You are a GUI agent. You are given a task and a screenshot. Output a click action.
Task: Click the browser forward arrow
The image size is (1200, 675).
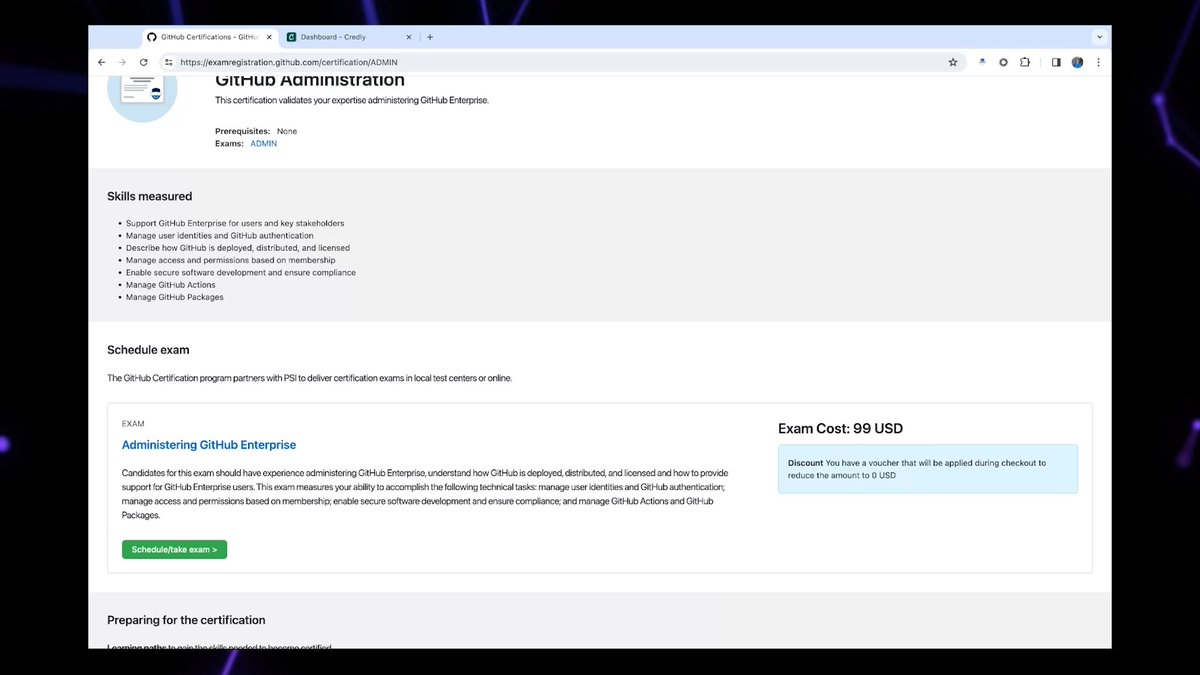122,62
